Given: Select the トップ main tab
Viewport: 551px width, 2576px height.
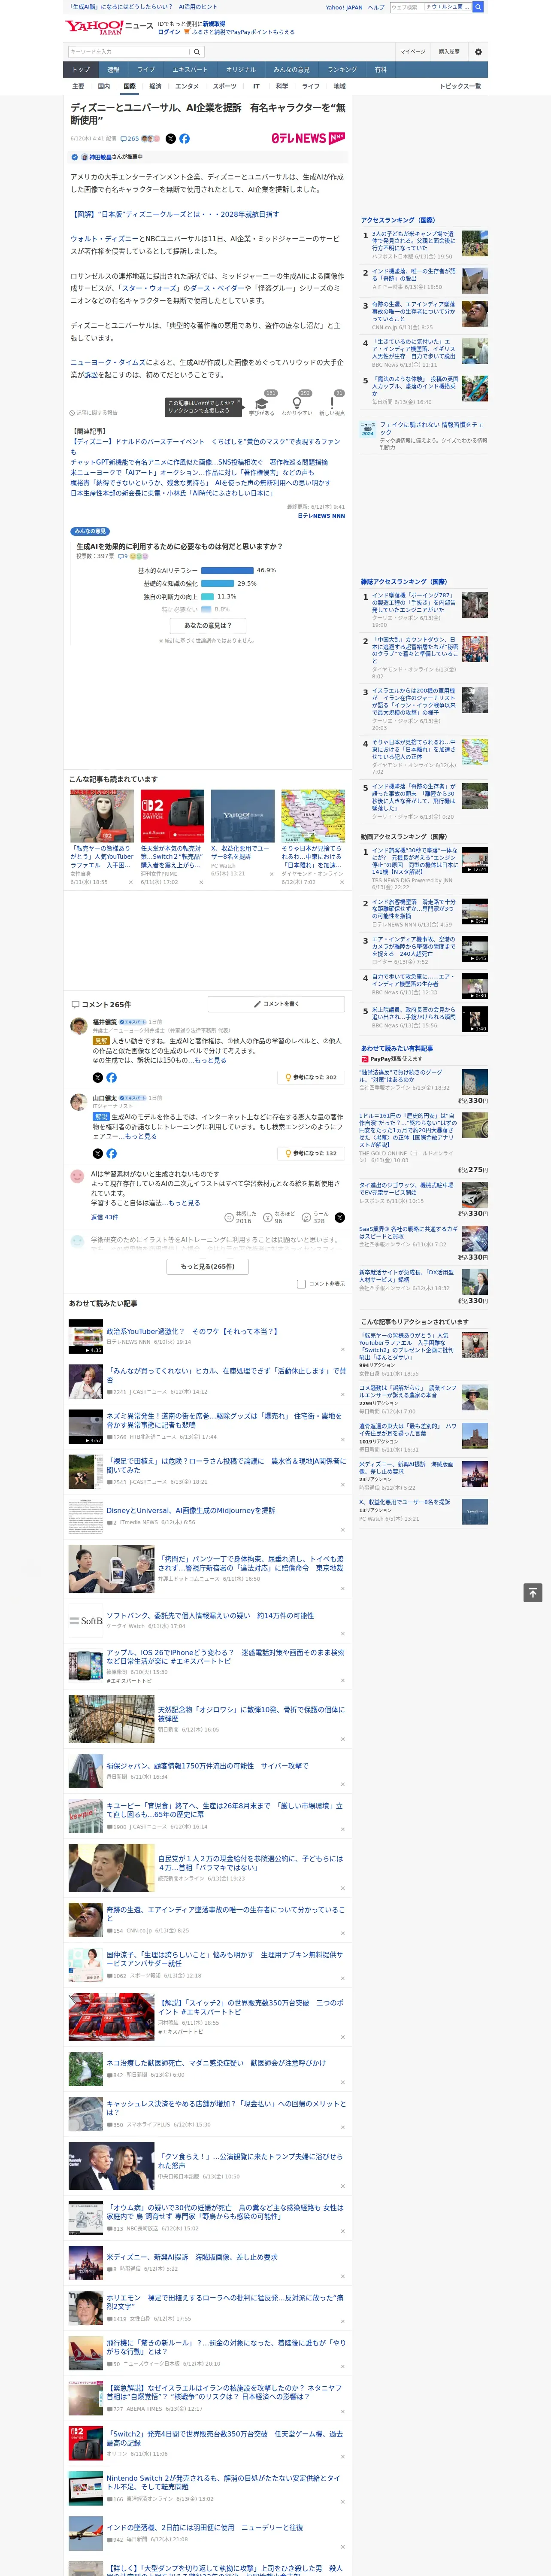Looking at the screenshot, I should pos(81,70).
